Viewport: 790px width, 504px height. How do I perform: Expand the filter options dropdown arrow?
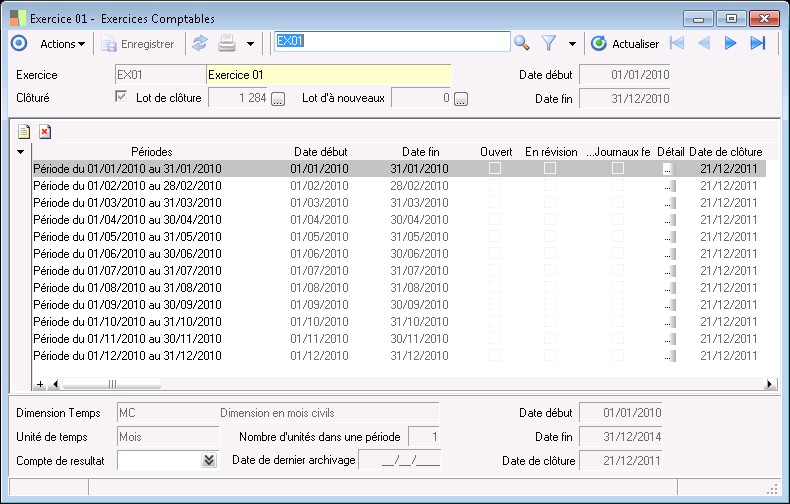tap(572, 44)
